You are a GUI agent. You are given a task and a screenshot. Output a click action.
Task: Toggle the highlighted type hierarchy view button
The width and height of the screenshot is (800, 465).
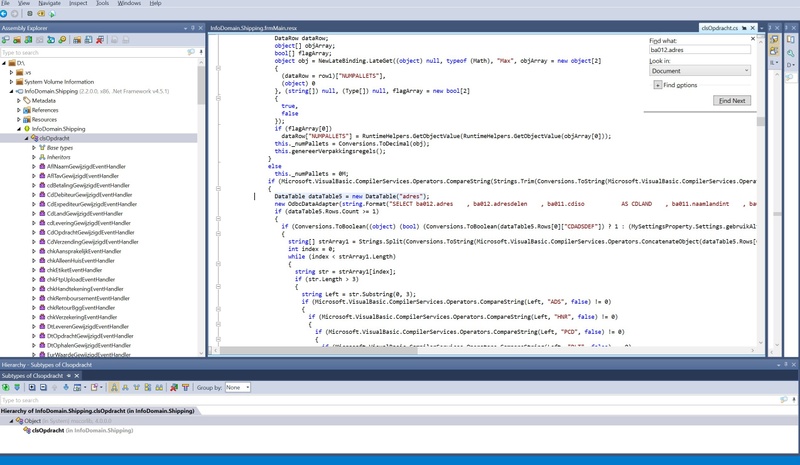coord(114,387)
